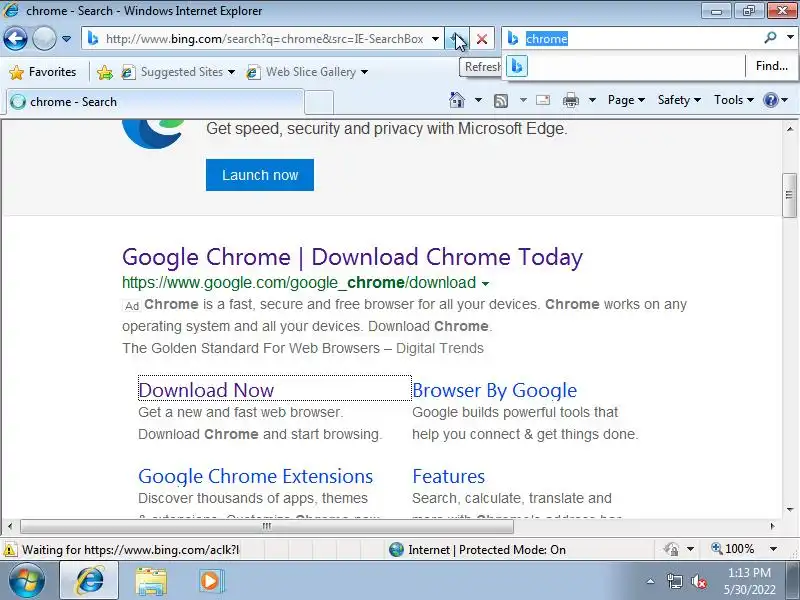800x600 pixels.
Task: Show hidden tray icons arrow
Action: click(650, 581)
